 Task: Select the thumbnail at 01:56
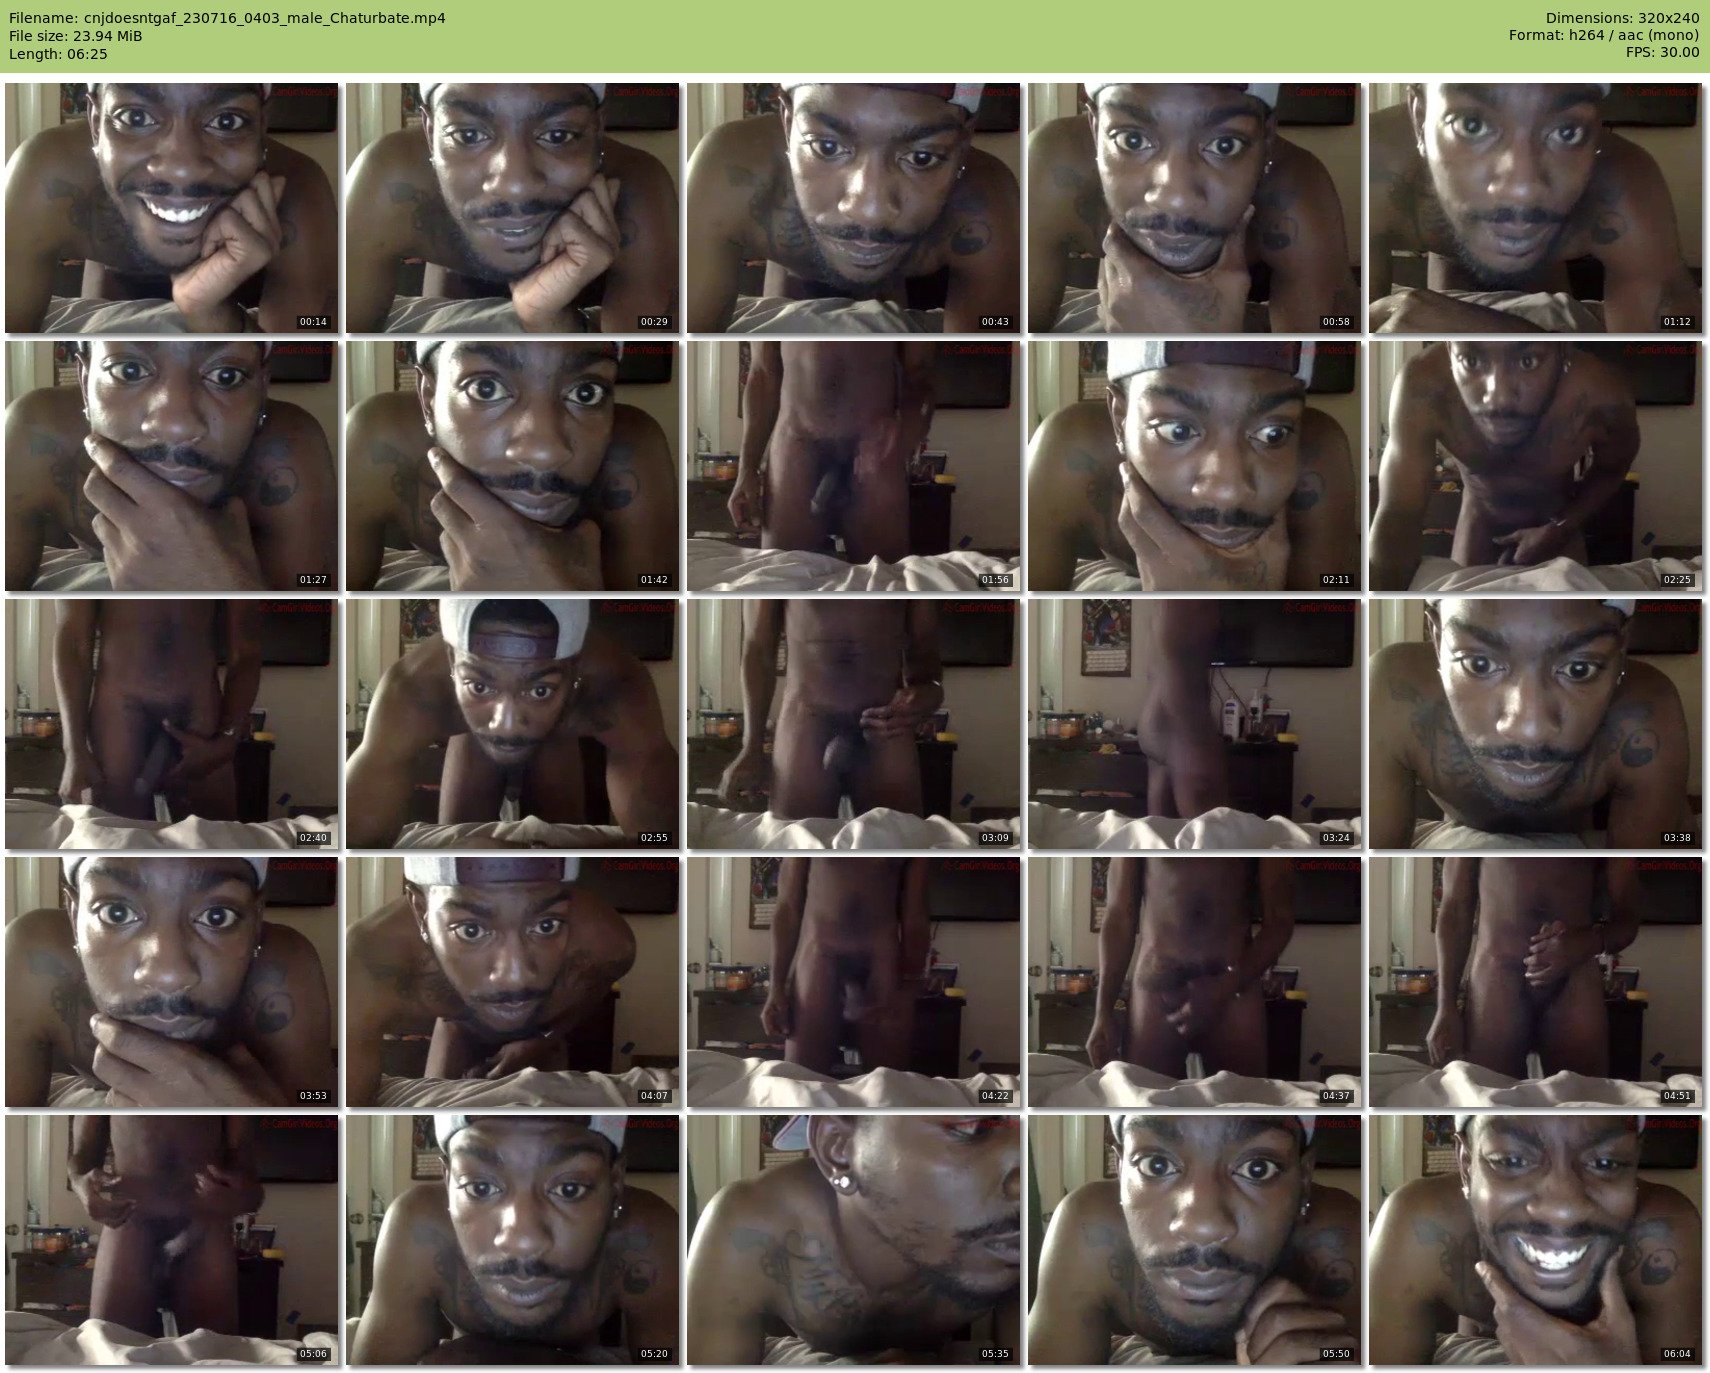[854, 466]
